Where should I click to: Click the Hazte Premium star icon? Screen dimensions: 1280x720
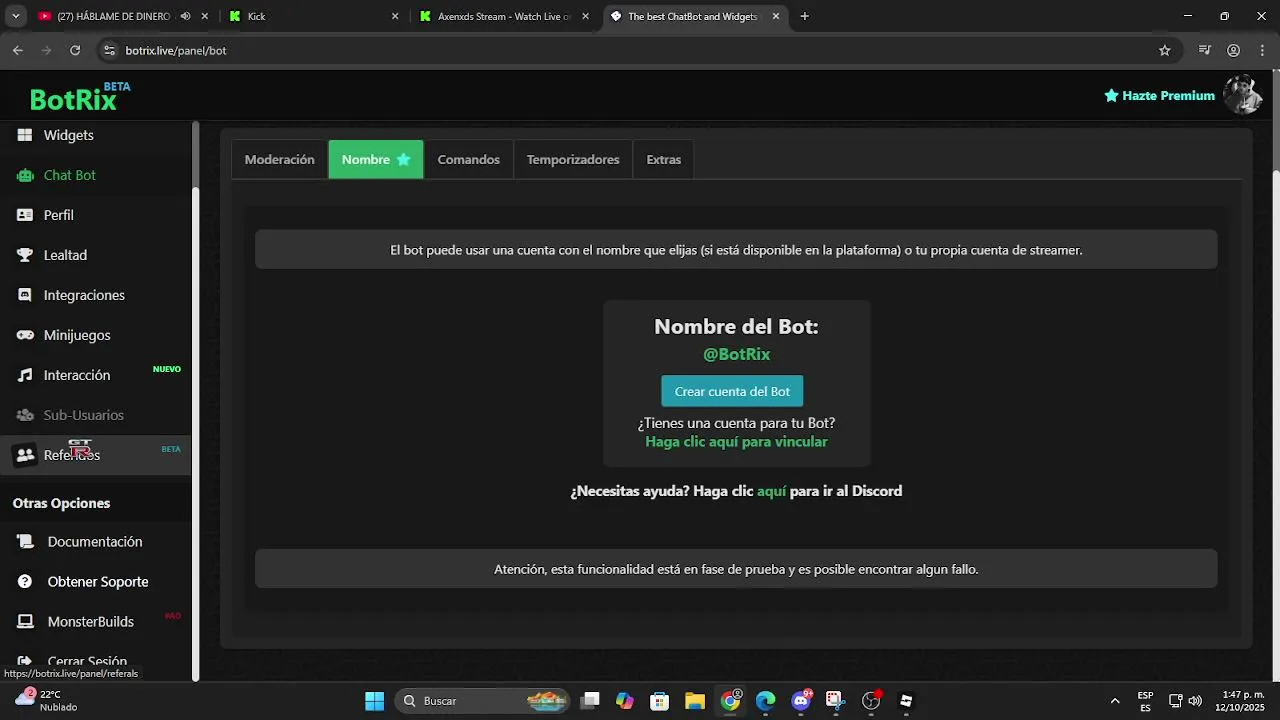coord(1111,95)
